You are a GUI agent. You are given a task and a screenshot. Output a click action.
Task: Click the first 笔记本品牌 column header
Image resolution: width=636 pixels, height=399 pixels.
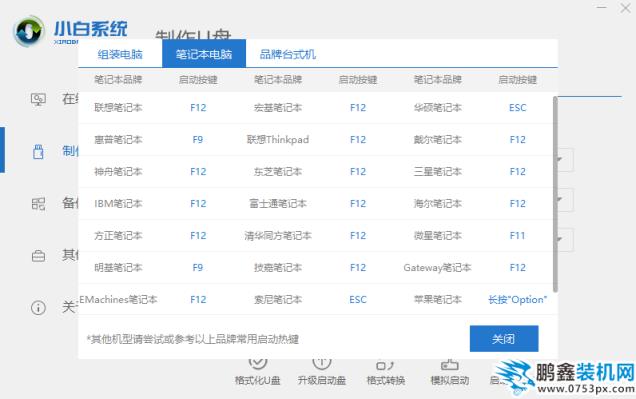click(118, 79)
